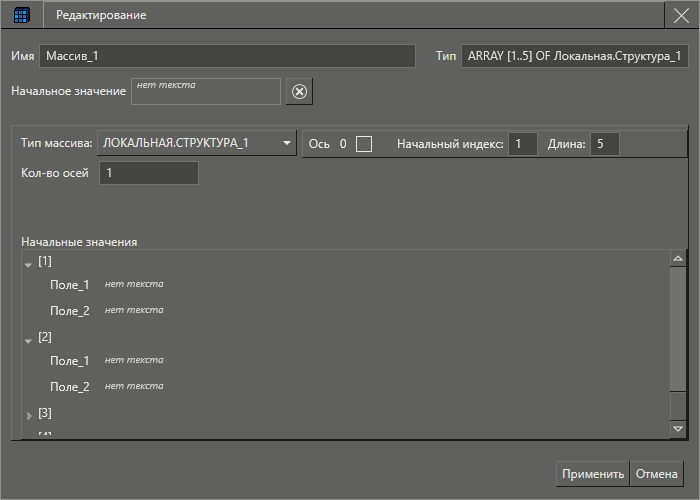This screenshot has height=500, width=700.
Task: Open the Тип массива dropdown
Action: [x=197, y=143]
